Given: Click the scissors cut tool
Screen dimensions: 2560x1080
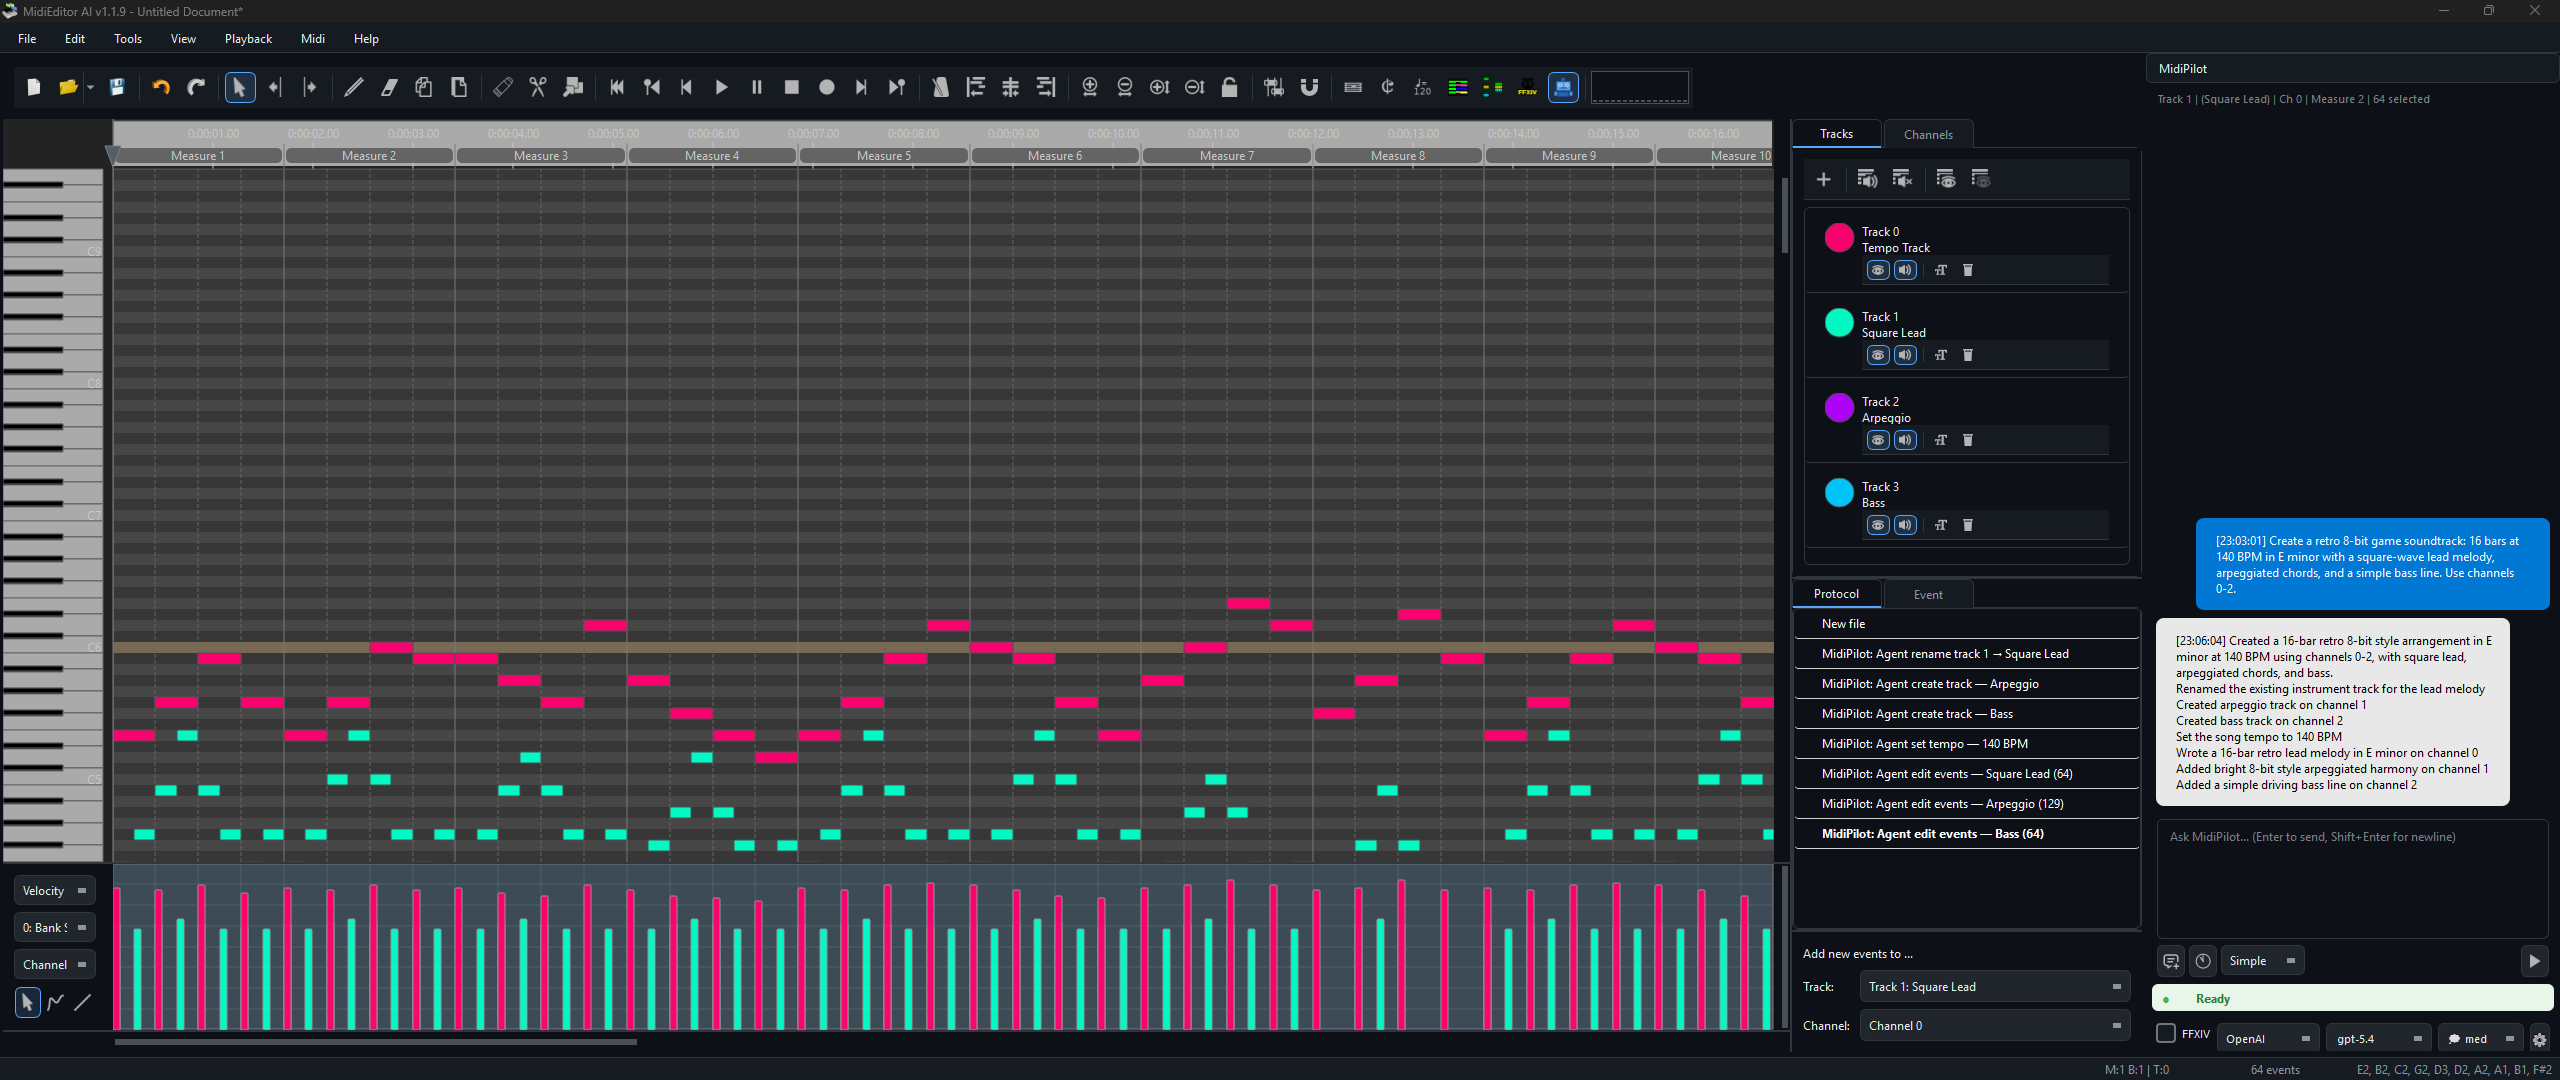Looking at the screenshot, I should [x=538, y=88].
